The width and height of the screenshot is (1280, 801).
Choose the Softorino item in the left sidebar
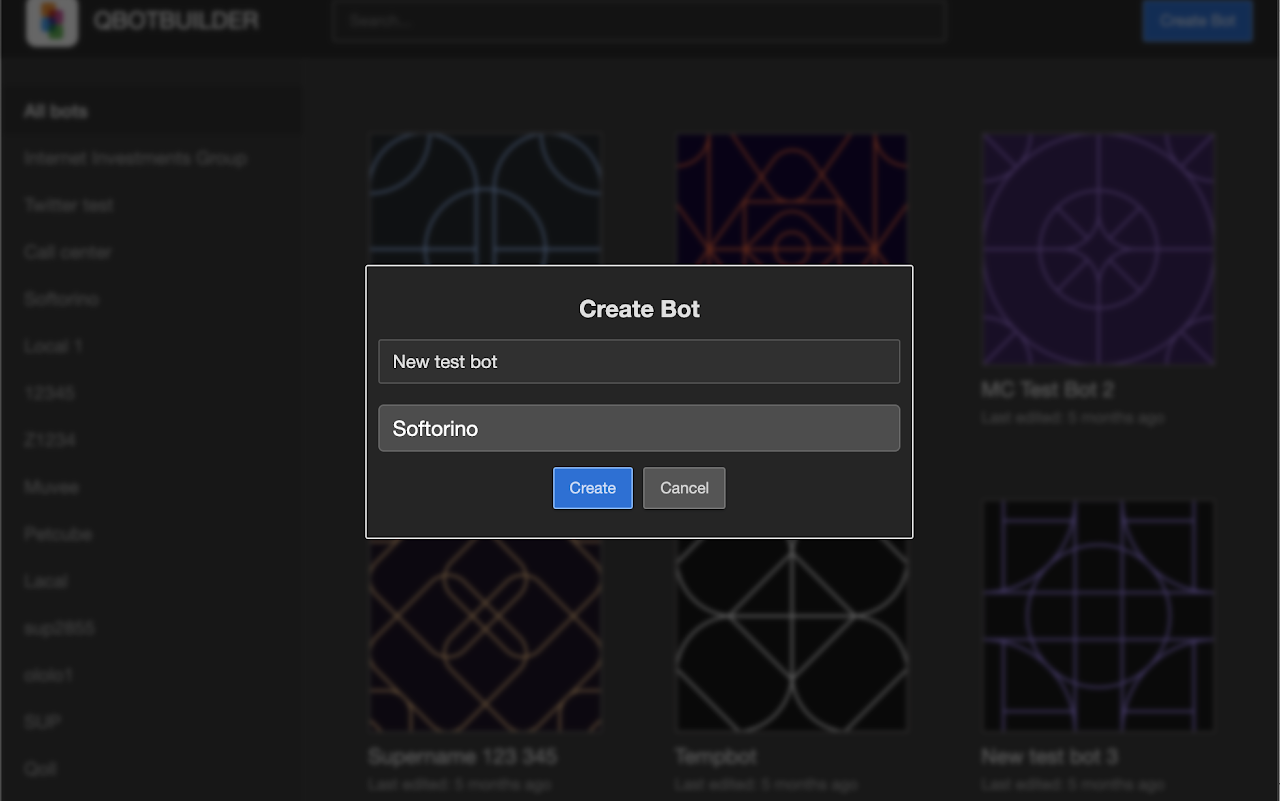61,299
